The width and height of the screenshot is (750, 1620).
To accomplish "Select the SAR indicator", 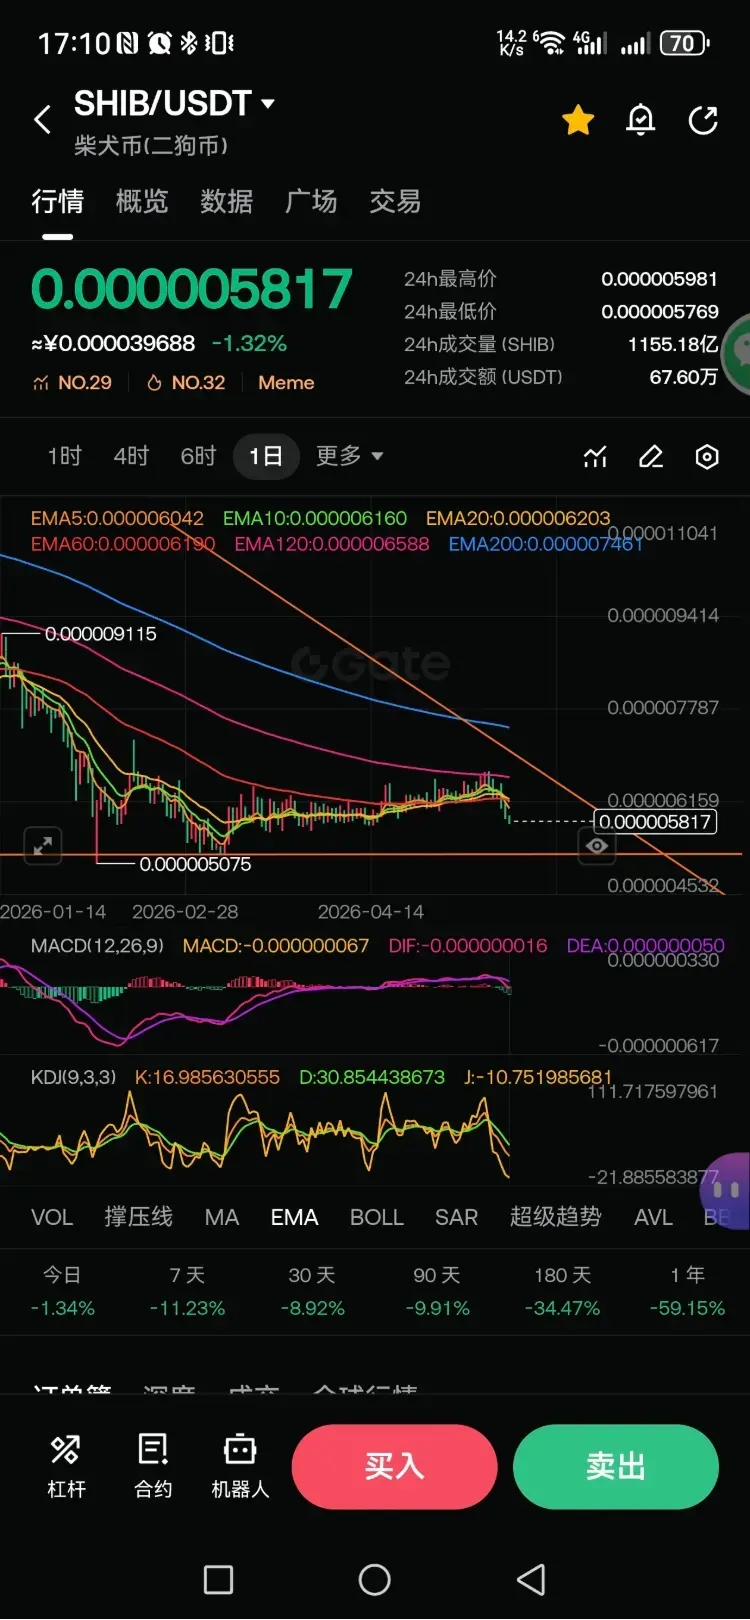I will point(456,1217).
